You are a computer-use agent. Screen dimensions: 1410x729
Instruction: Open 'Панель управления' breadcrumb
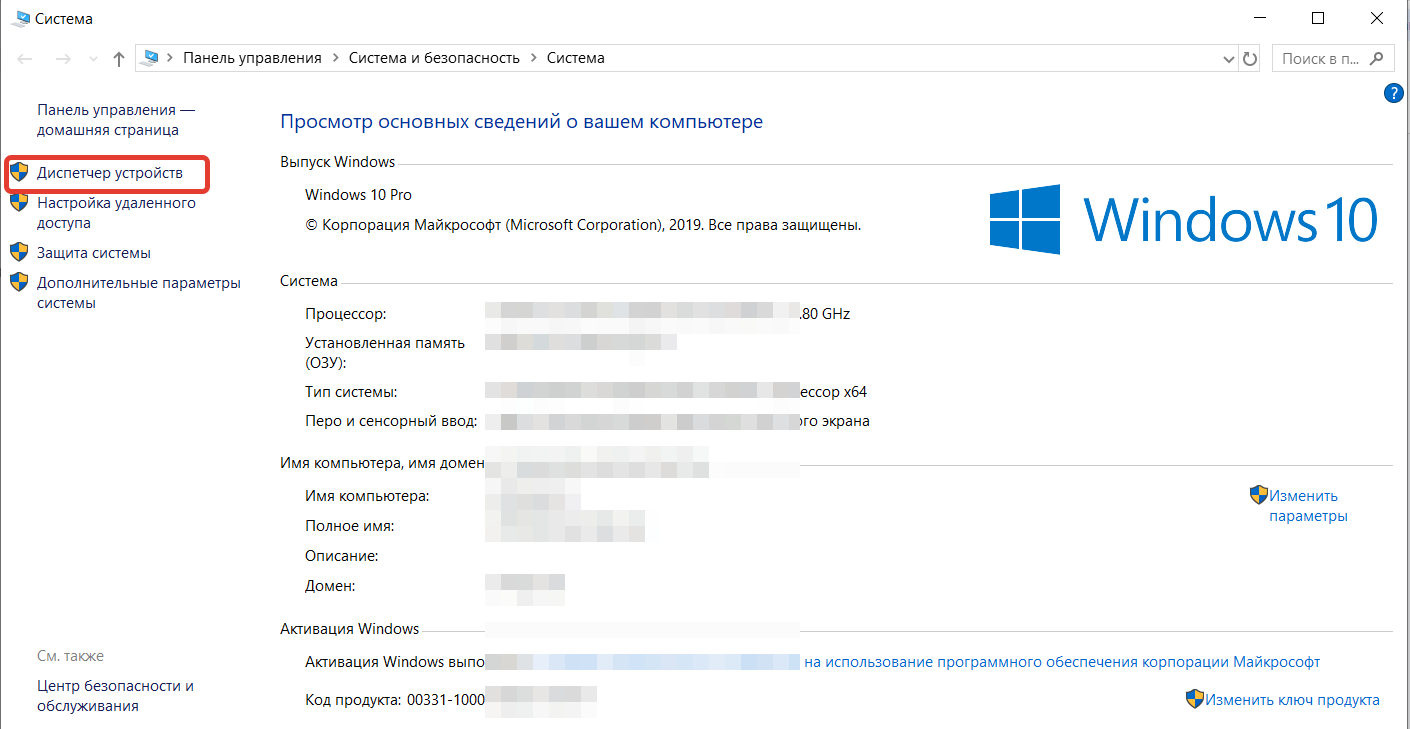point(252,58)
